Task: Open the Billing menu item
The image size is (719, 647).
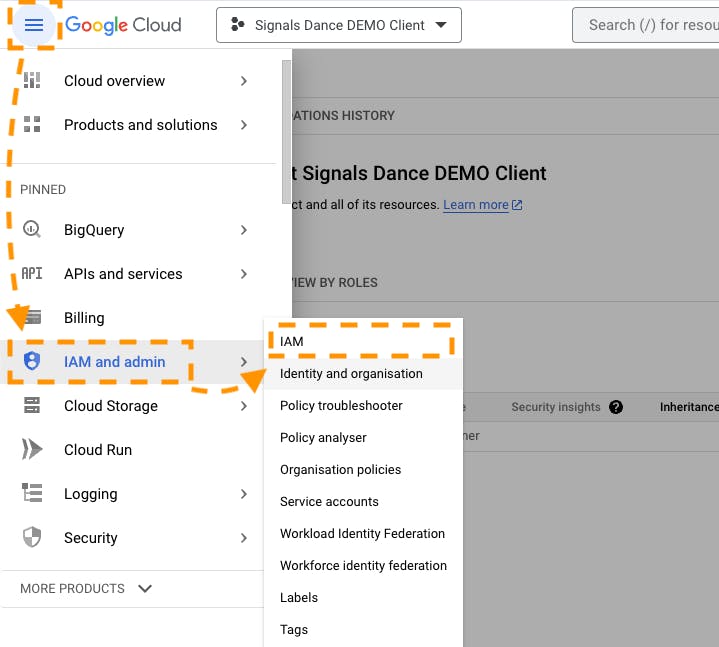Action: [x=133, y=318]
